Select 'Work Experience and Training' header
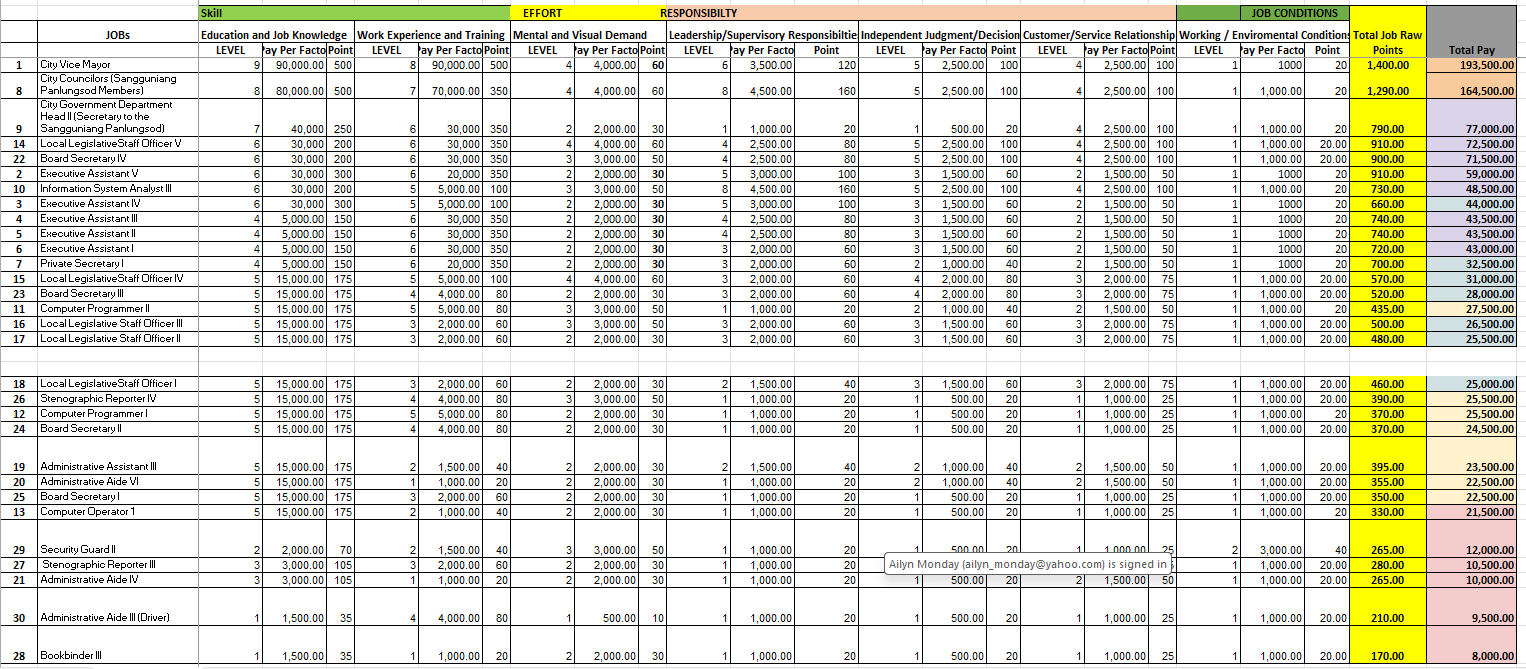This screenshot has width=1526, height=669. tap(432, 35)
